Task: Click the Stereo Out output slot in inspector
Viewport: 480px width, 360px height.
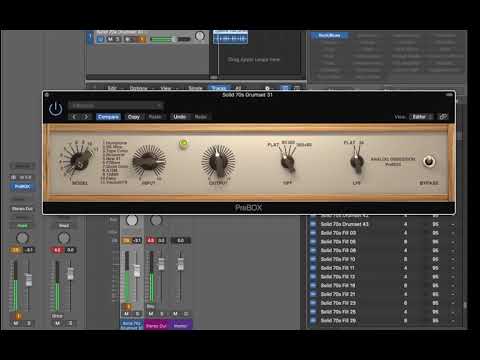Action: (x=22, y=209)
